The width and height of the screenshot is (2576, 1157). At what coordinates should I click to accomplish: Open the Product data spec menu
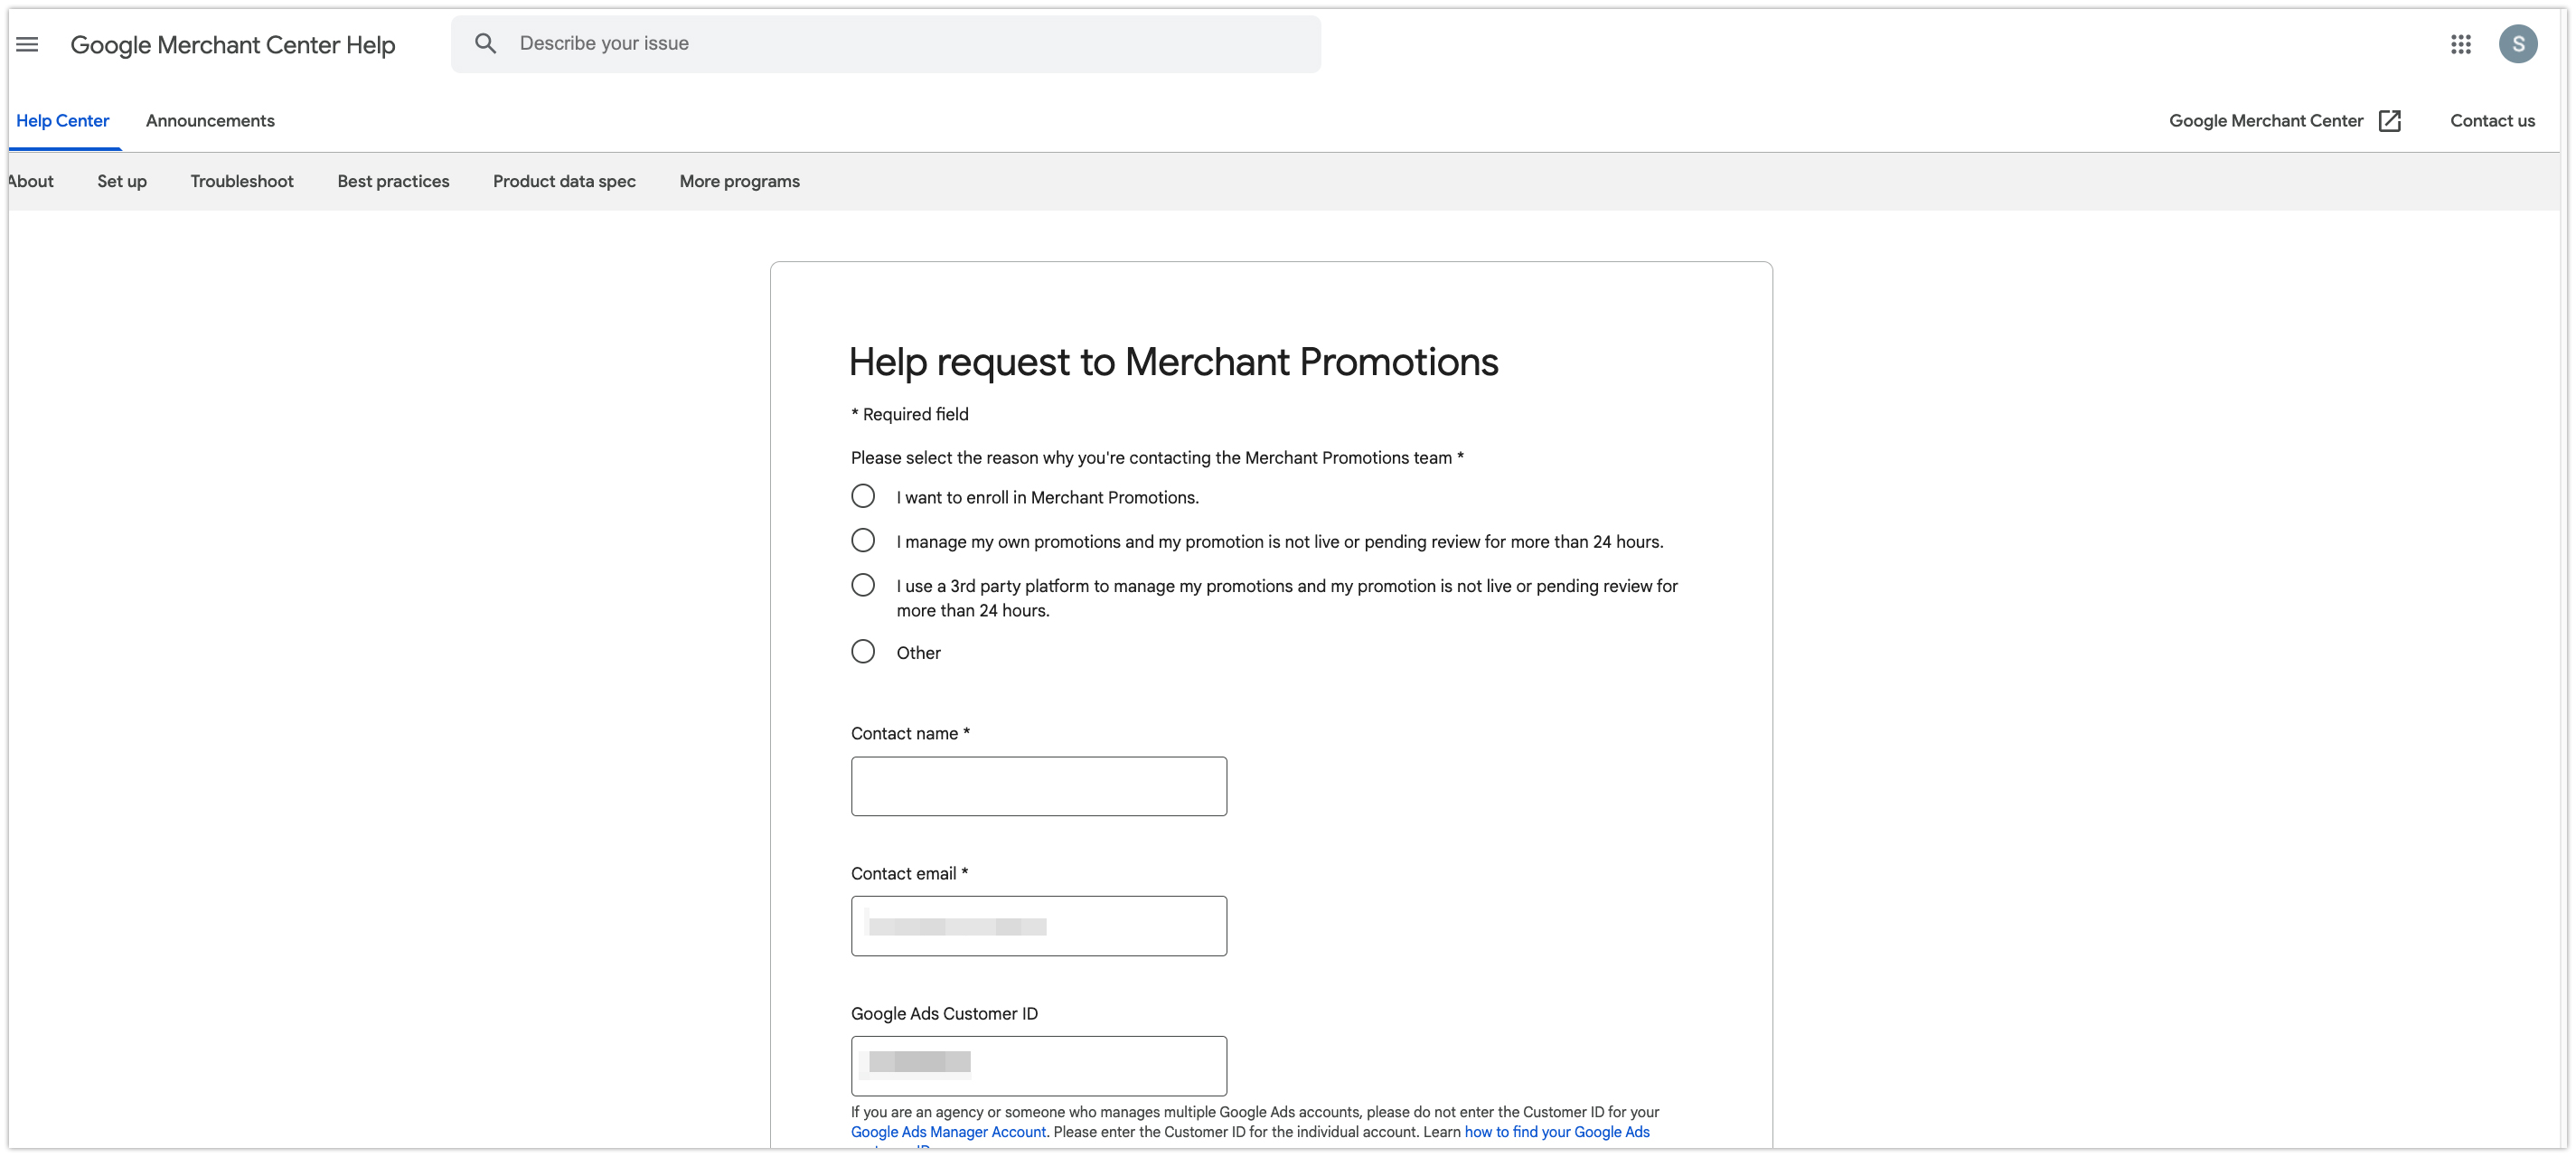pos(564,181)
